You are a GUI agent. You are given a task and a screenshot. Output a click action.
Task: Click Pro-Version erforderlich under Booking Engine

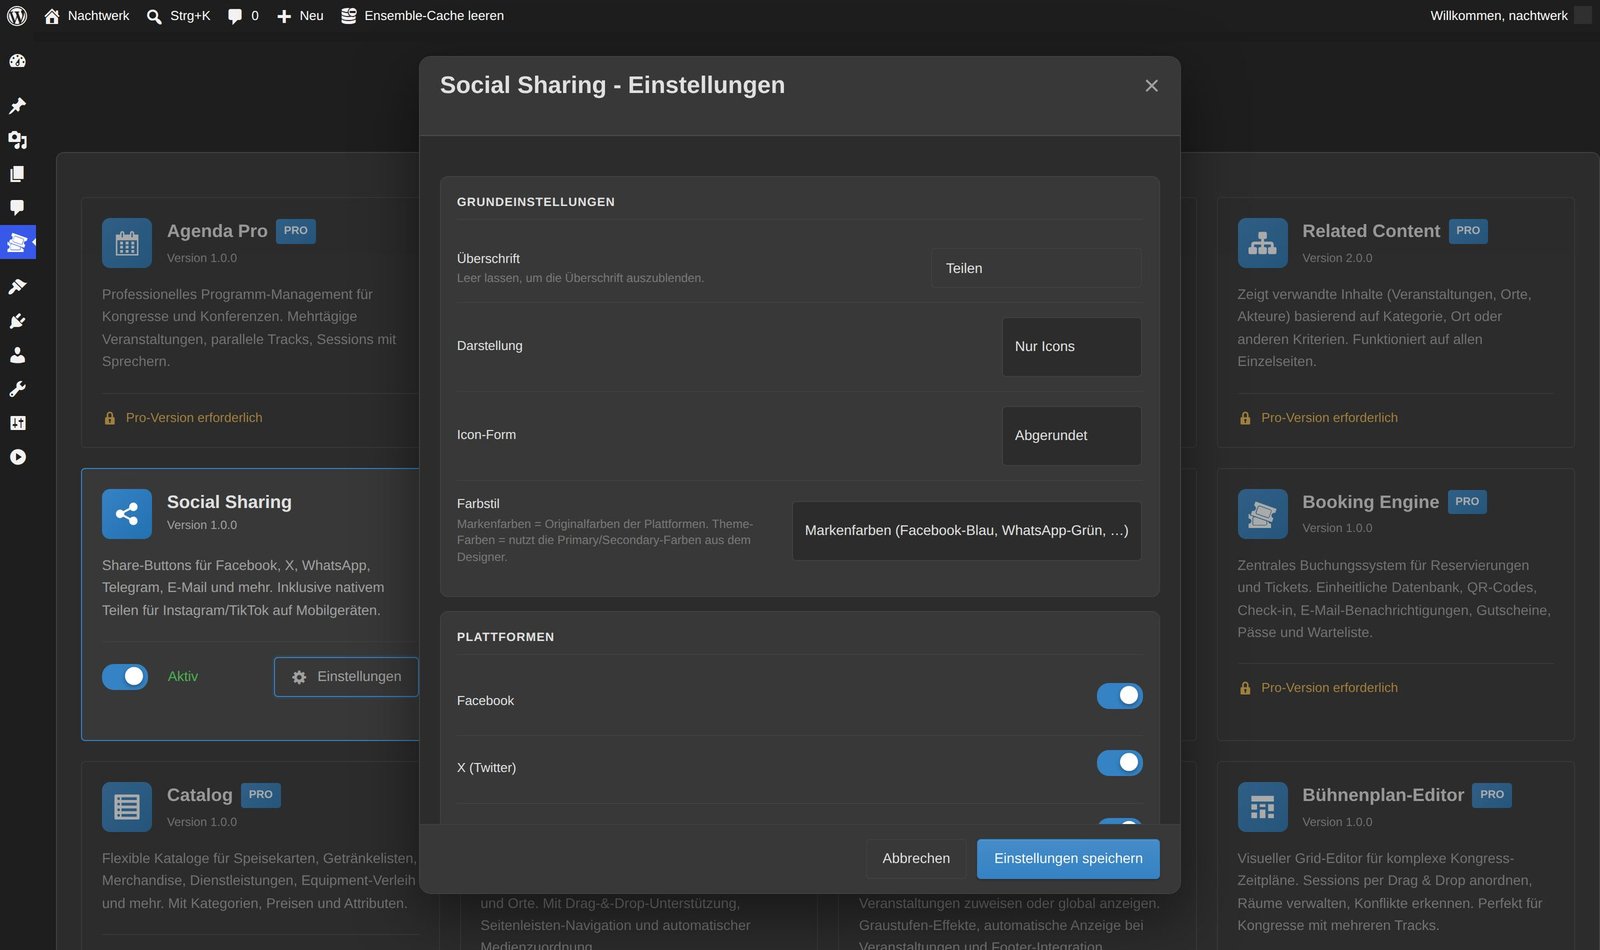(x=1329, y=688)
